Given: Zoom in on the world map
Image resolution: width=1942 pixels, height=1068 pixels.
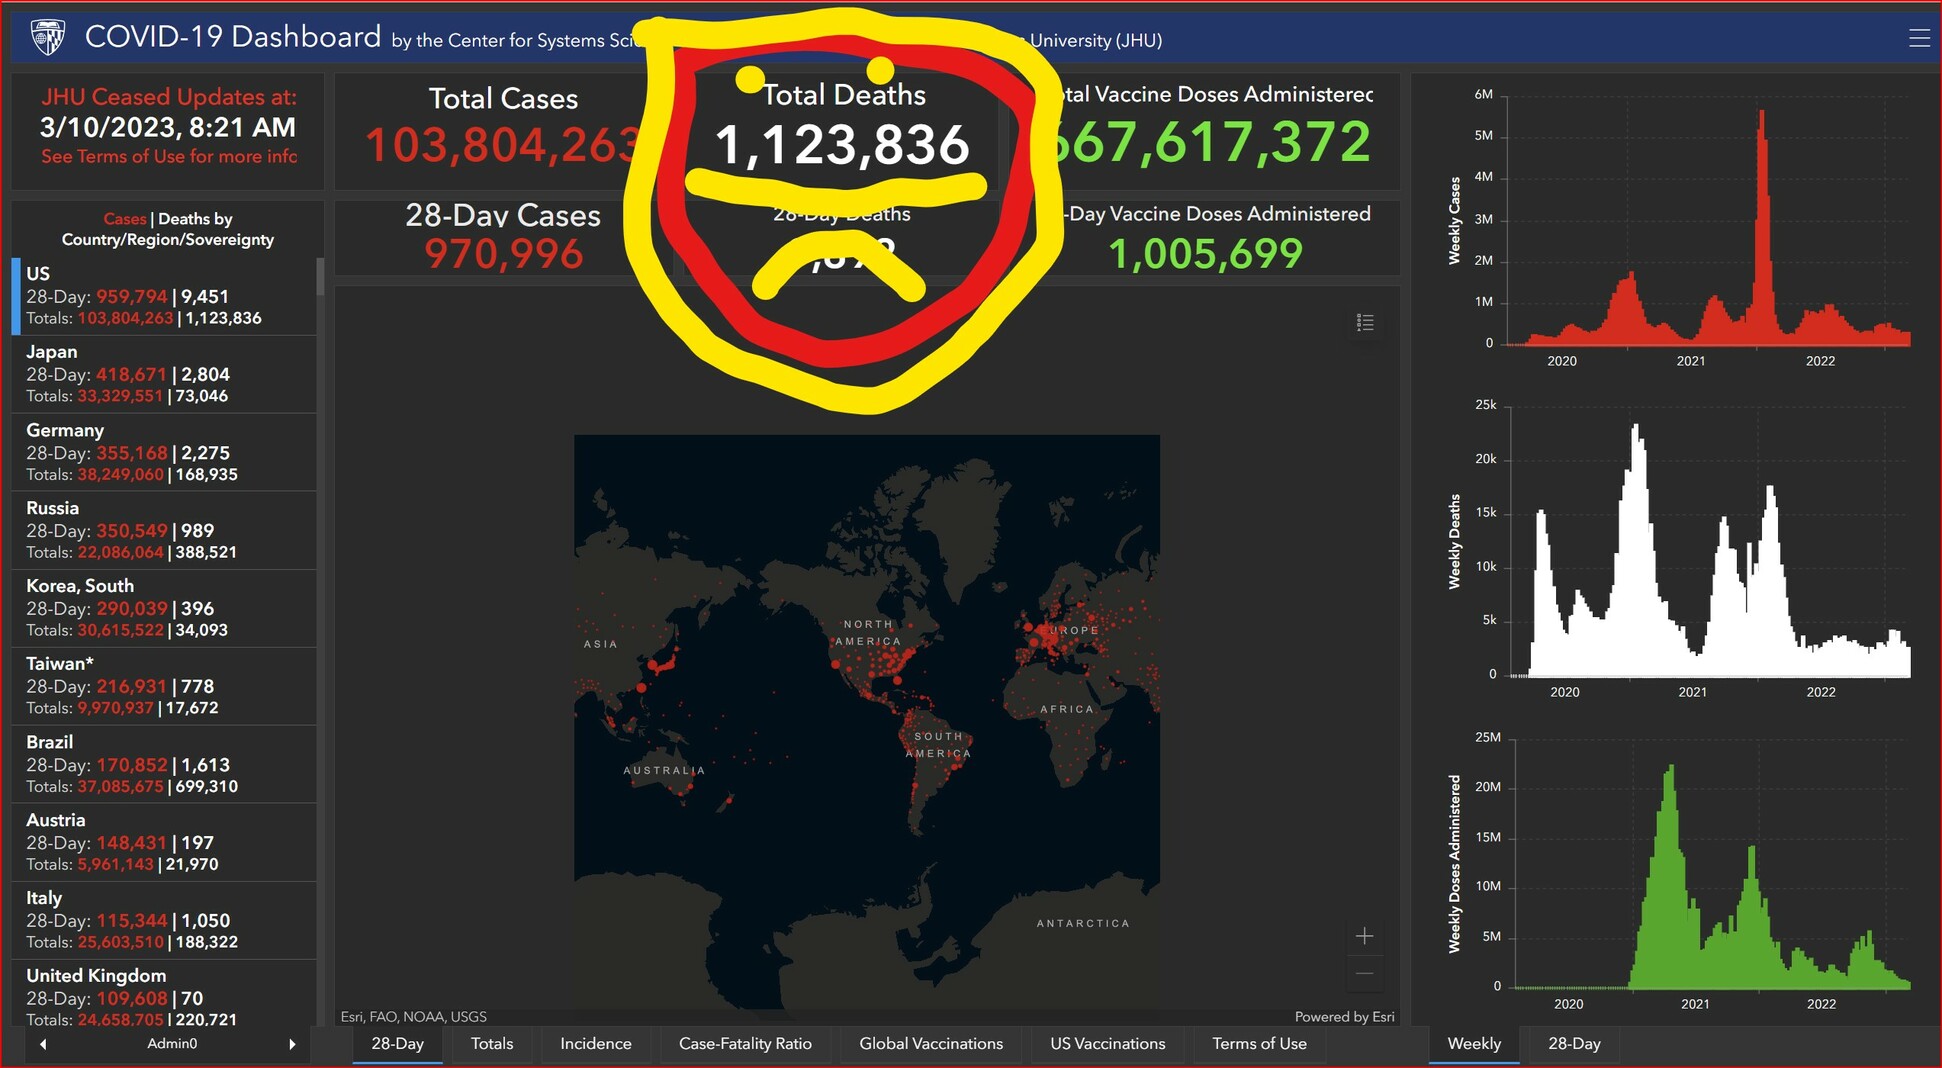Looking at the screenshot, I should [1364, 936].
